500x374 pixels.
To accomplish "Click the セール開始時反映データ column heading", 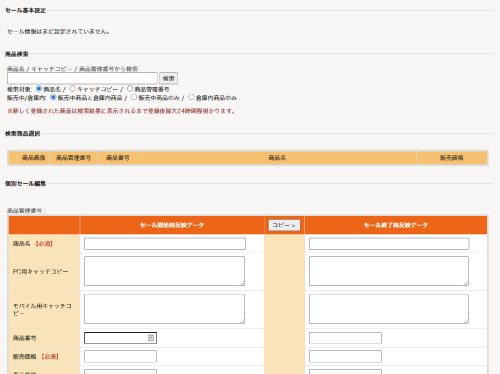I will click(172, 225).
